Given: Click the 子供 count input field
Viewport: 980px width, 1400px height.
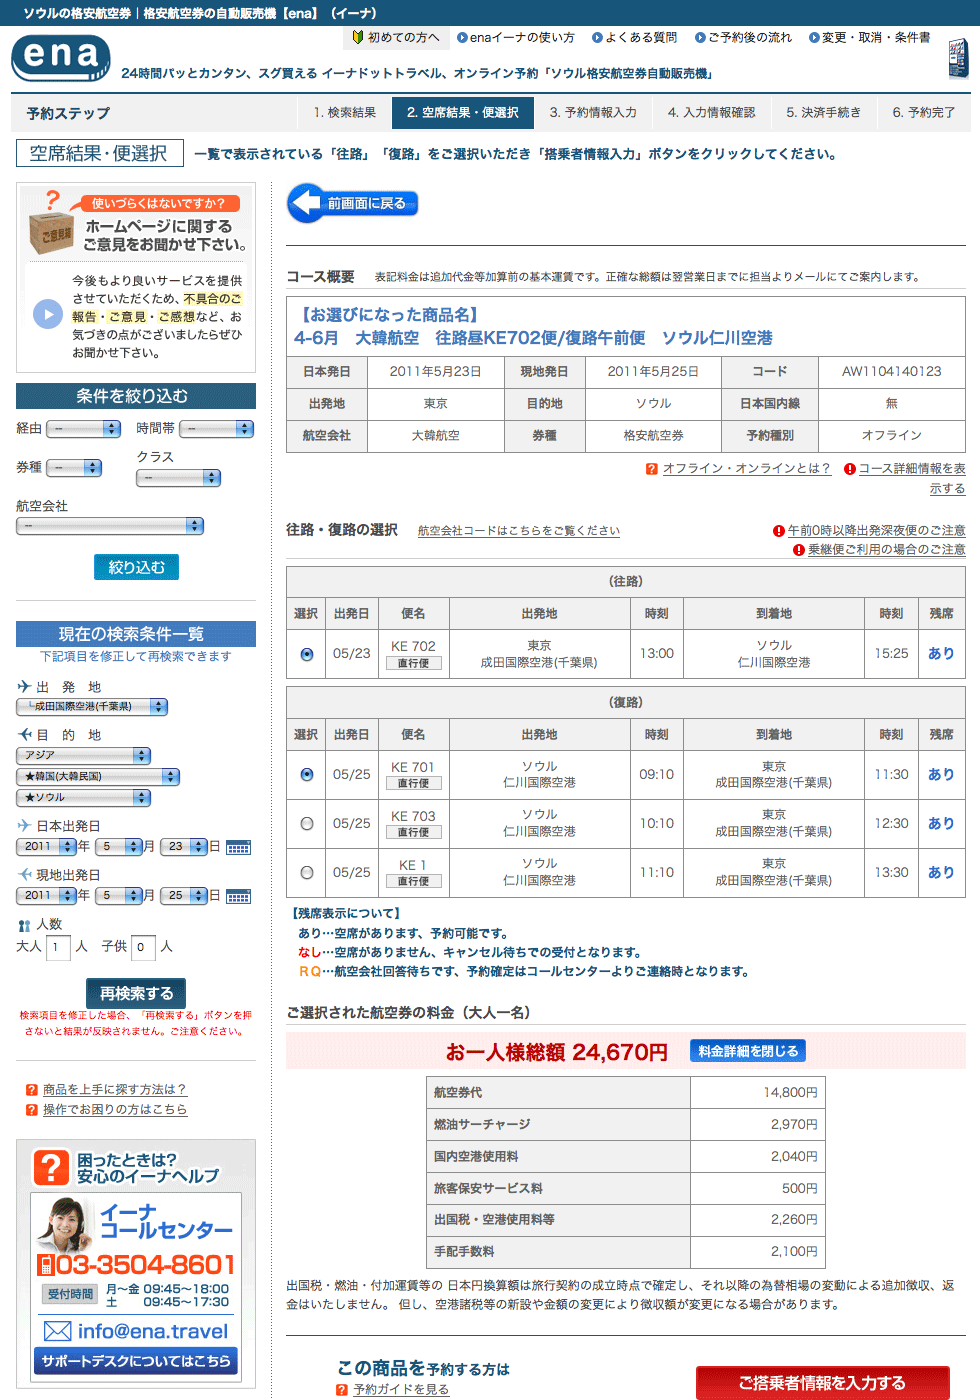Looking at the screenshot, I should click(x=144, y=947).
